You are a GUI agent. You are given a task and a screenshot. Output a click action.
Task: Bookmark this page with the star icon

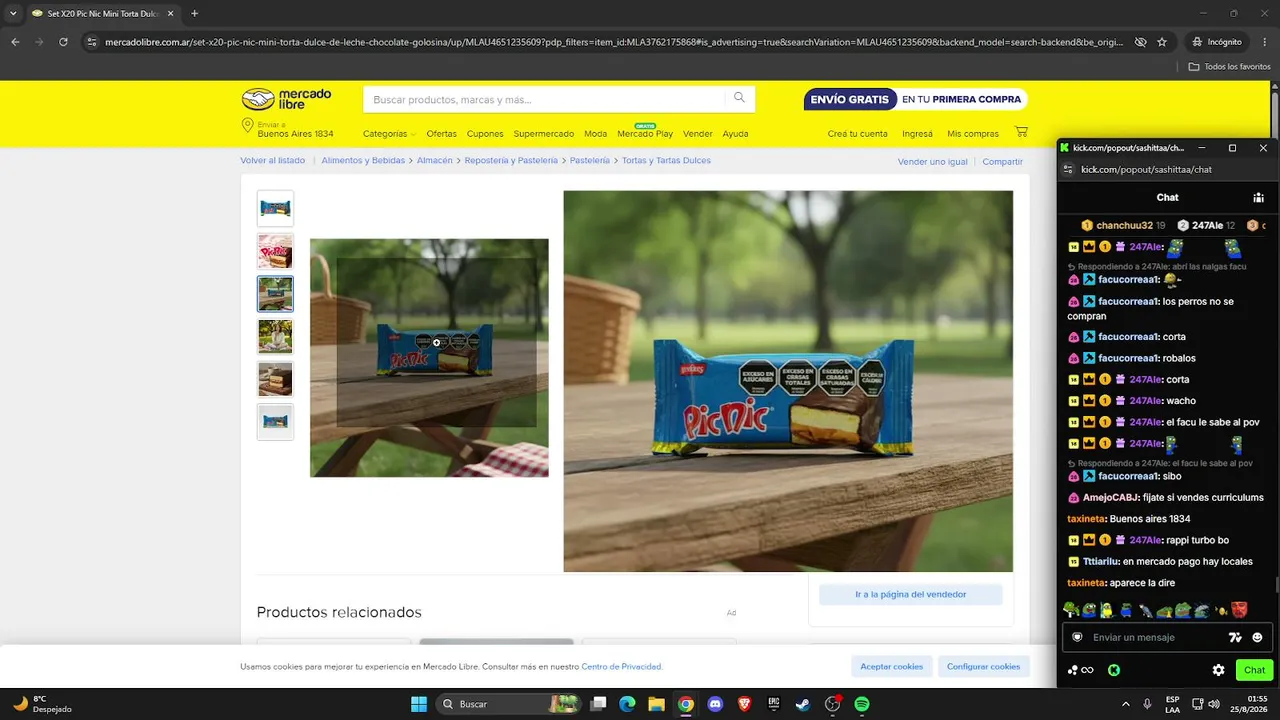(x=1162, y=42)
